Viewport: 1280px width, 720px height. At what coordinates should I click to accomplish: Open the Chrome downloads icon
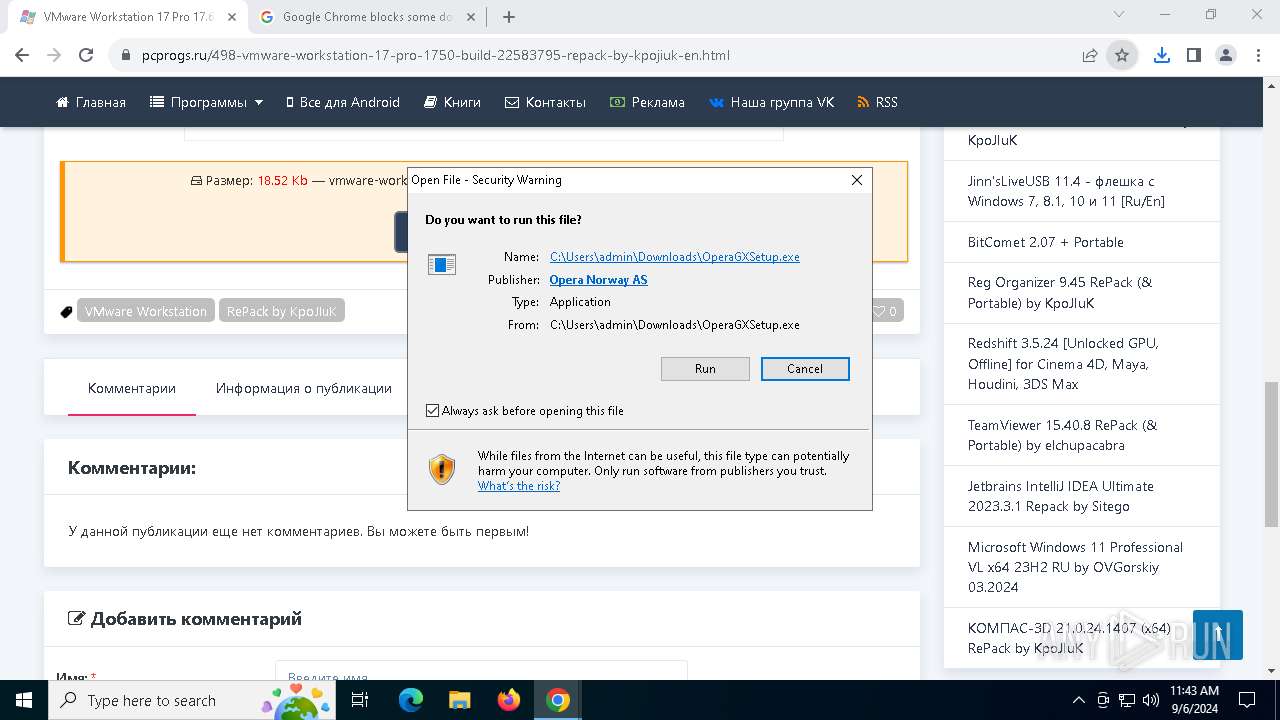click(1161, 55)
